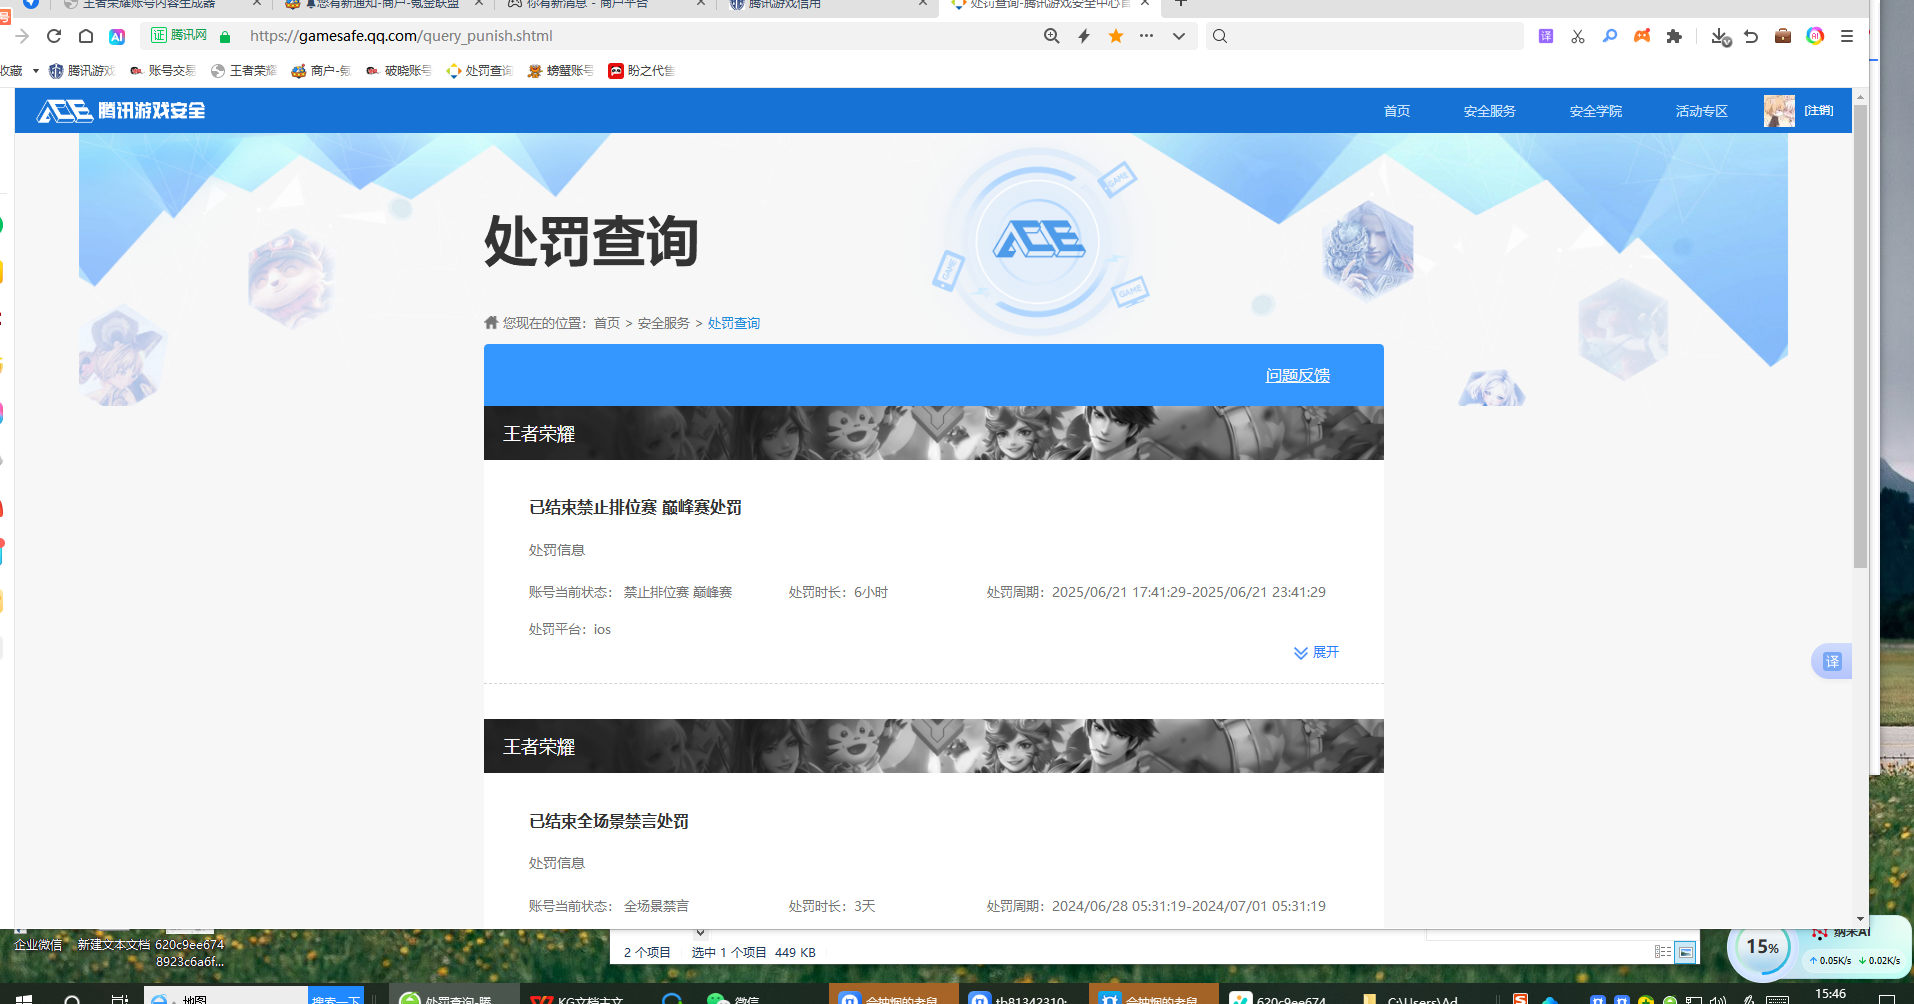The height and width of the screenshot is (1004, 1914).
Task: Switch file explorer to details view
Action: (x=1663, y=952)
